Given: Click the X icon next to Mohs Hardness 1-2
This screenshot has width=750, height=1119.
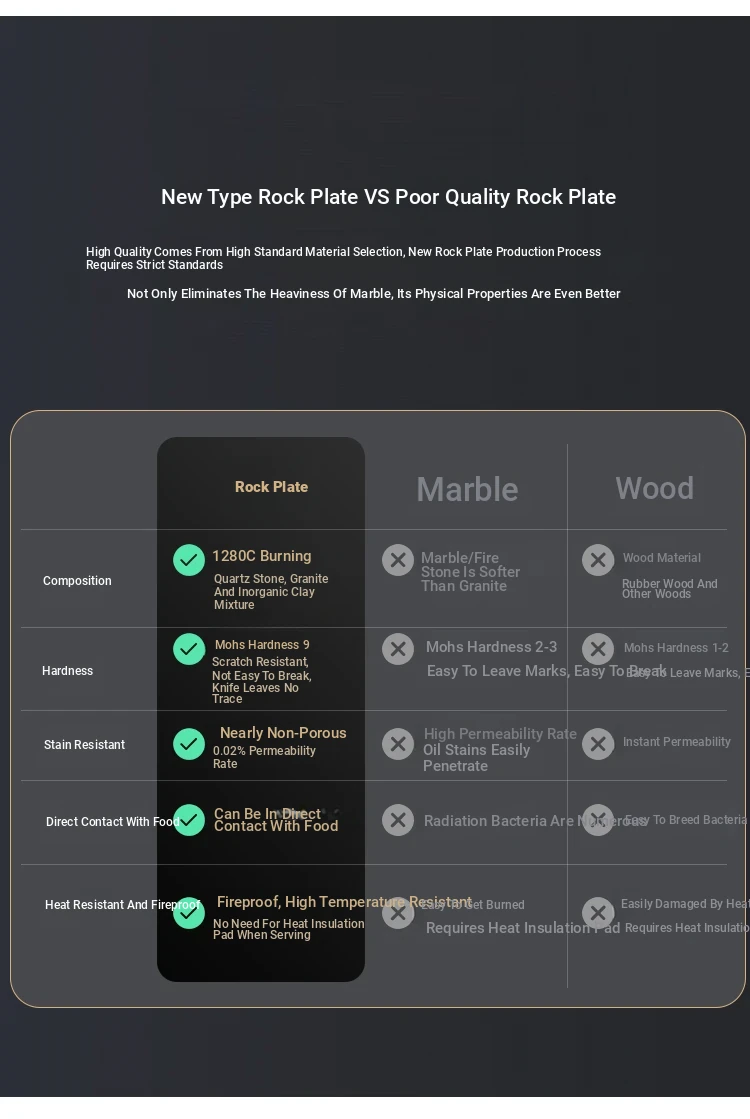Looking at the screenshot, I should click(598, 649).
